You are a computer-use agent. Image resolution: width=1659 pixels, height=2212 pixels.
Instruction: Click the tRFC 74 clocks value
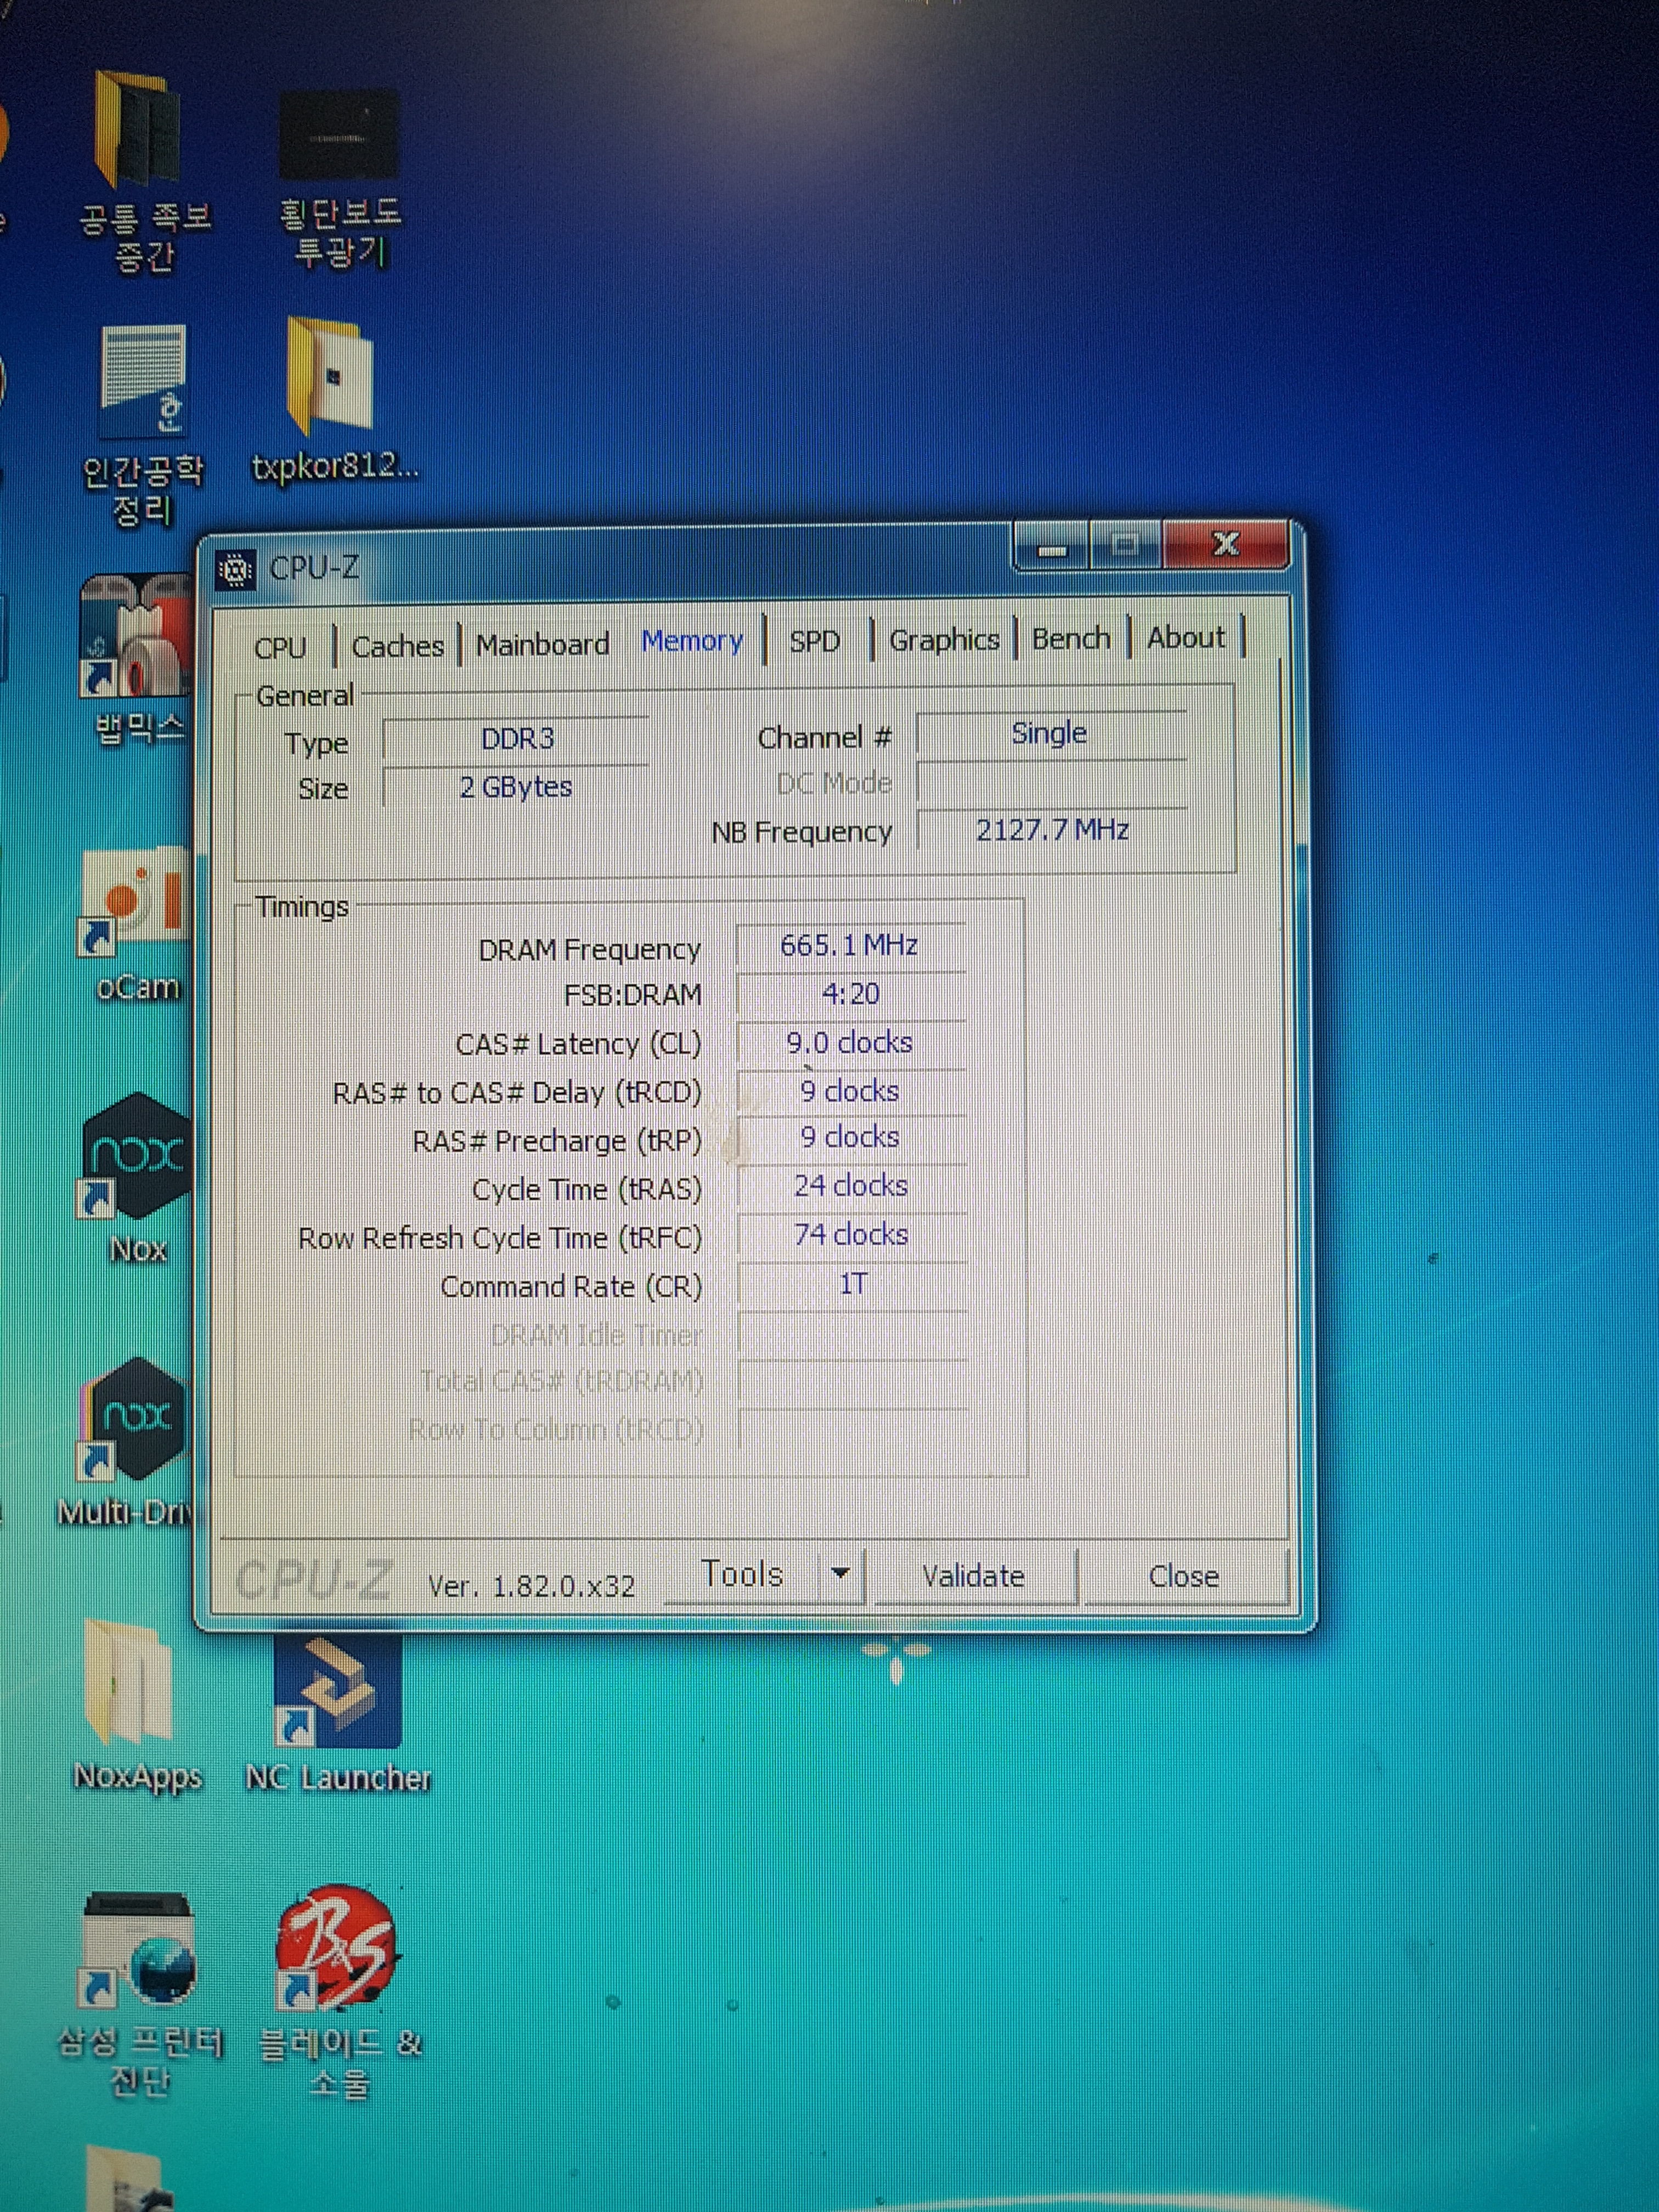pyautogui.click(x=851, y=1235)
